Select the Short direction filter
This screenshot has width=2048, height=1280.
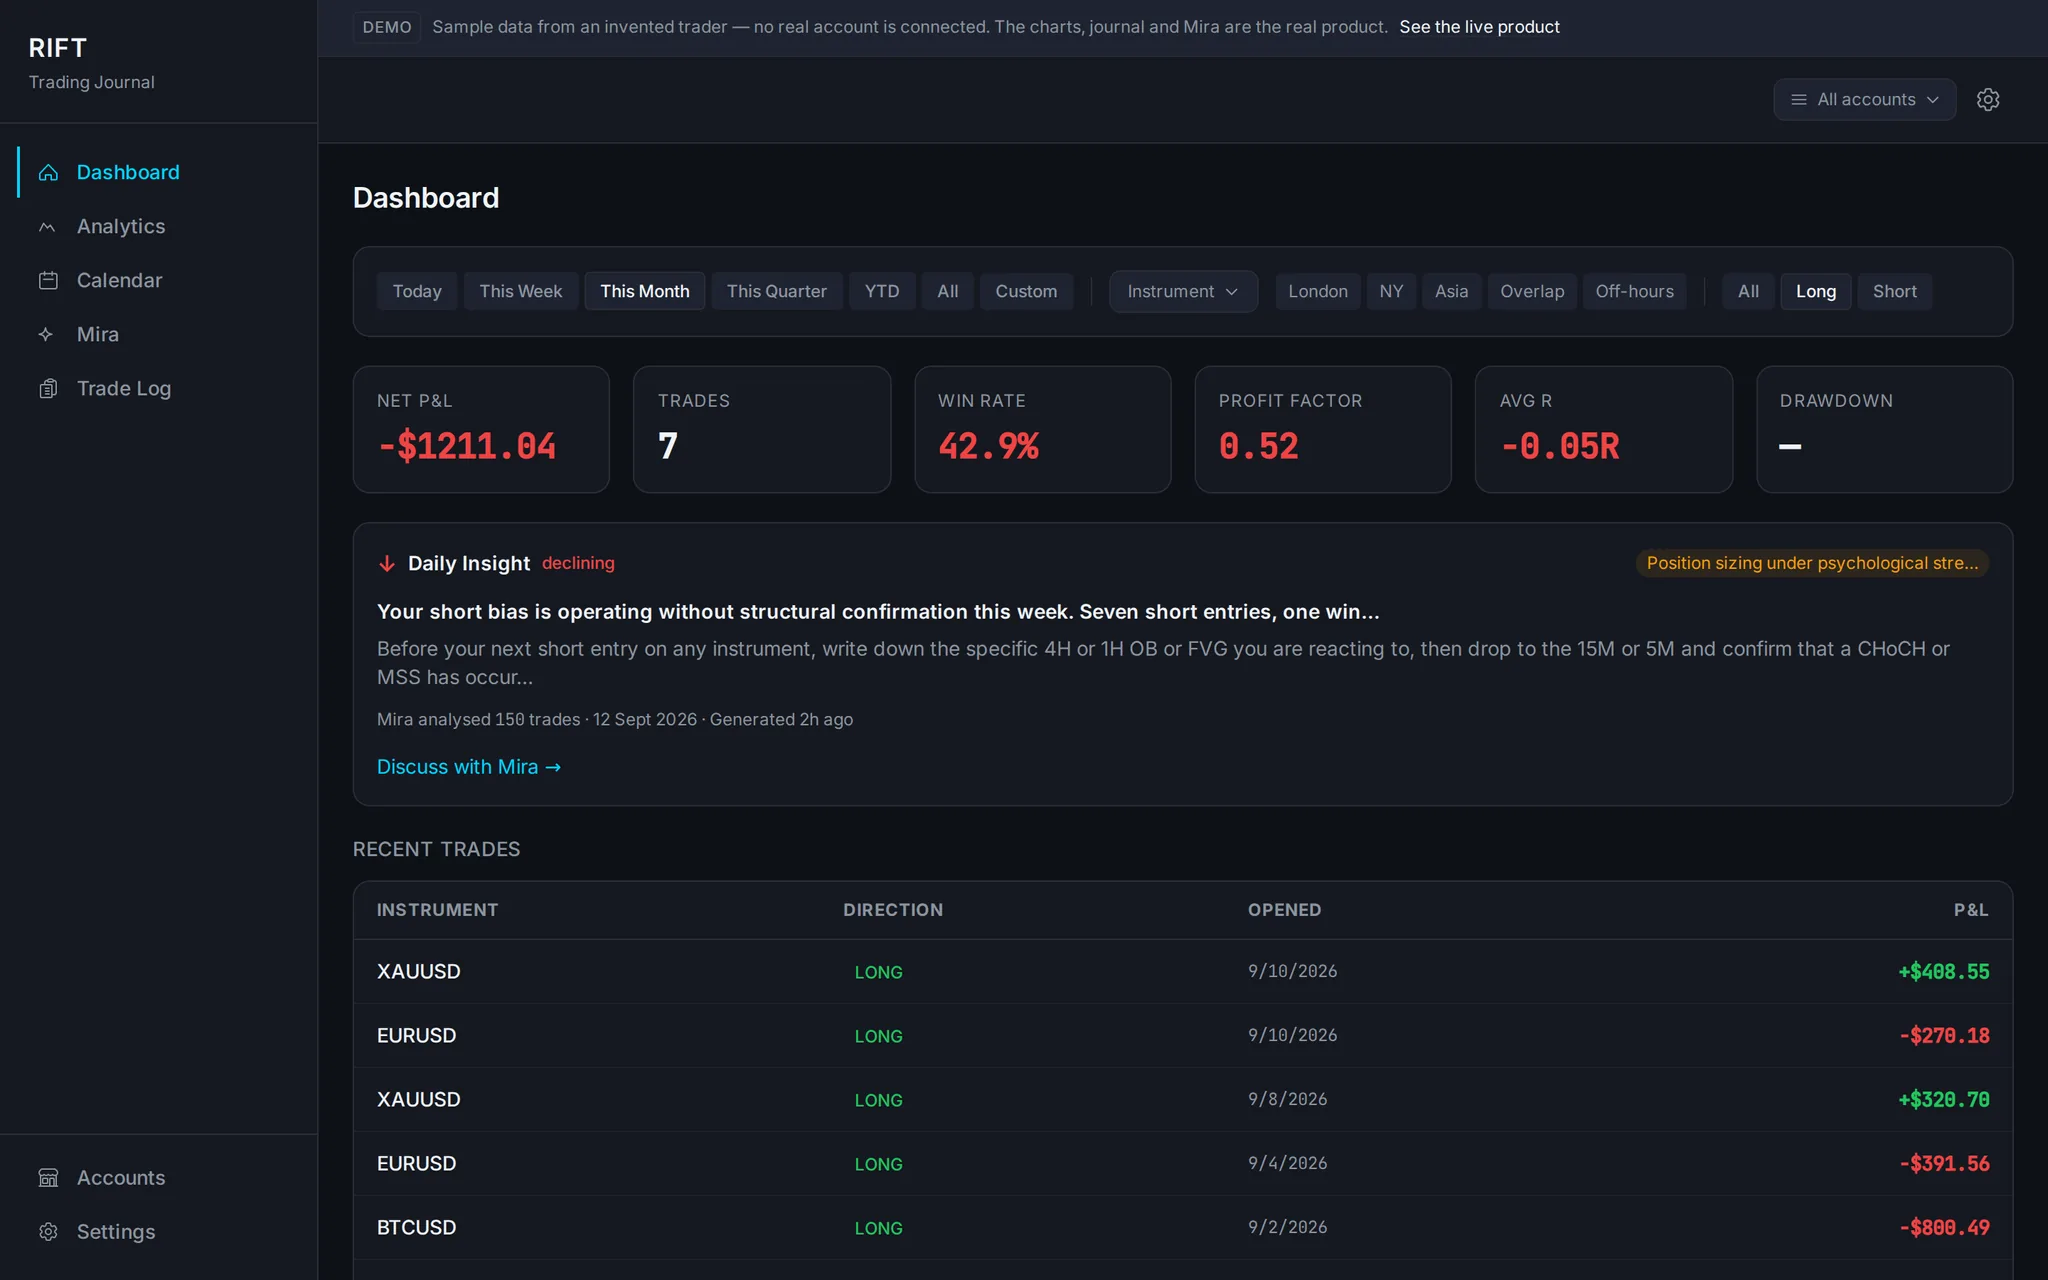1895,292
